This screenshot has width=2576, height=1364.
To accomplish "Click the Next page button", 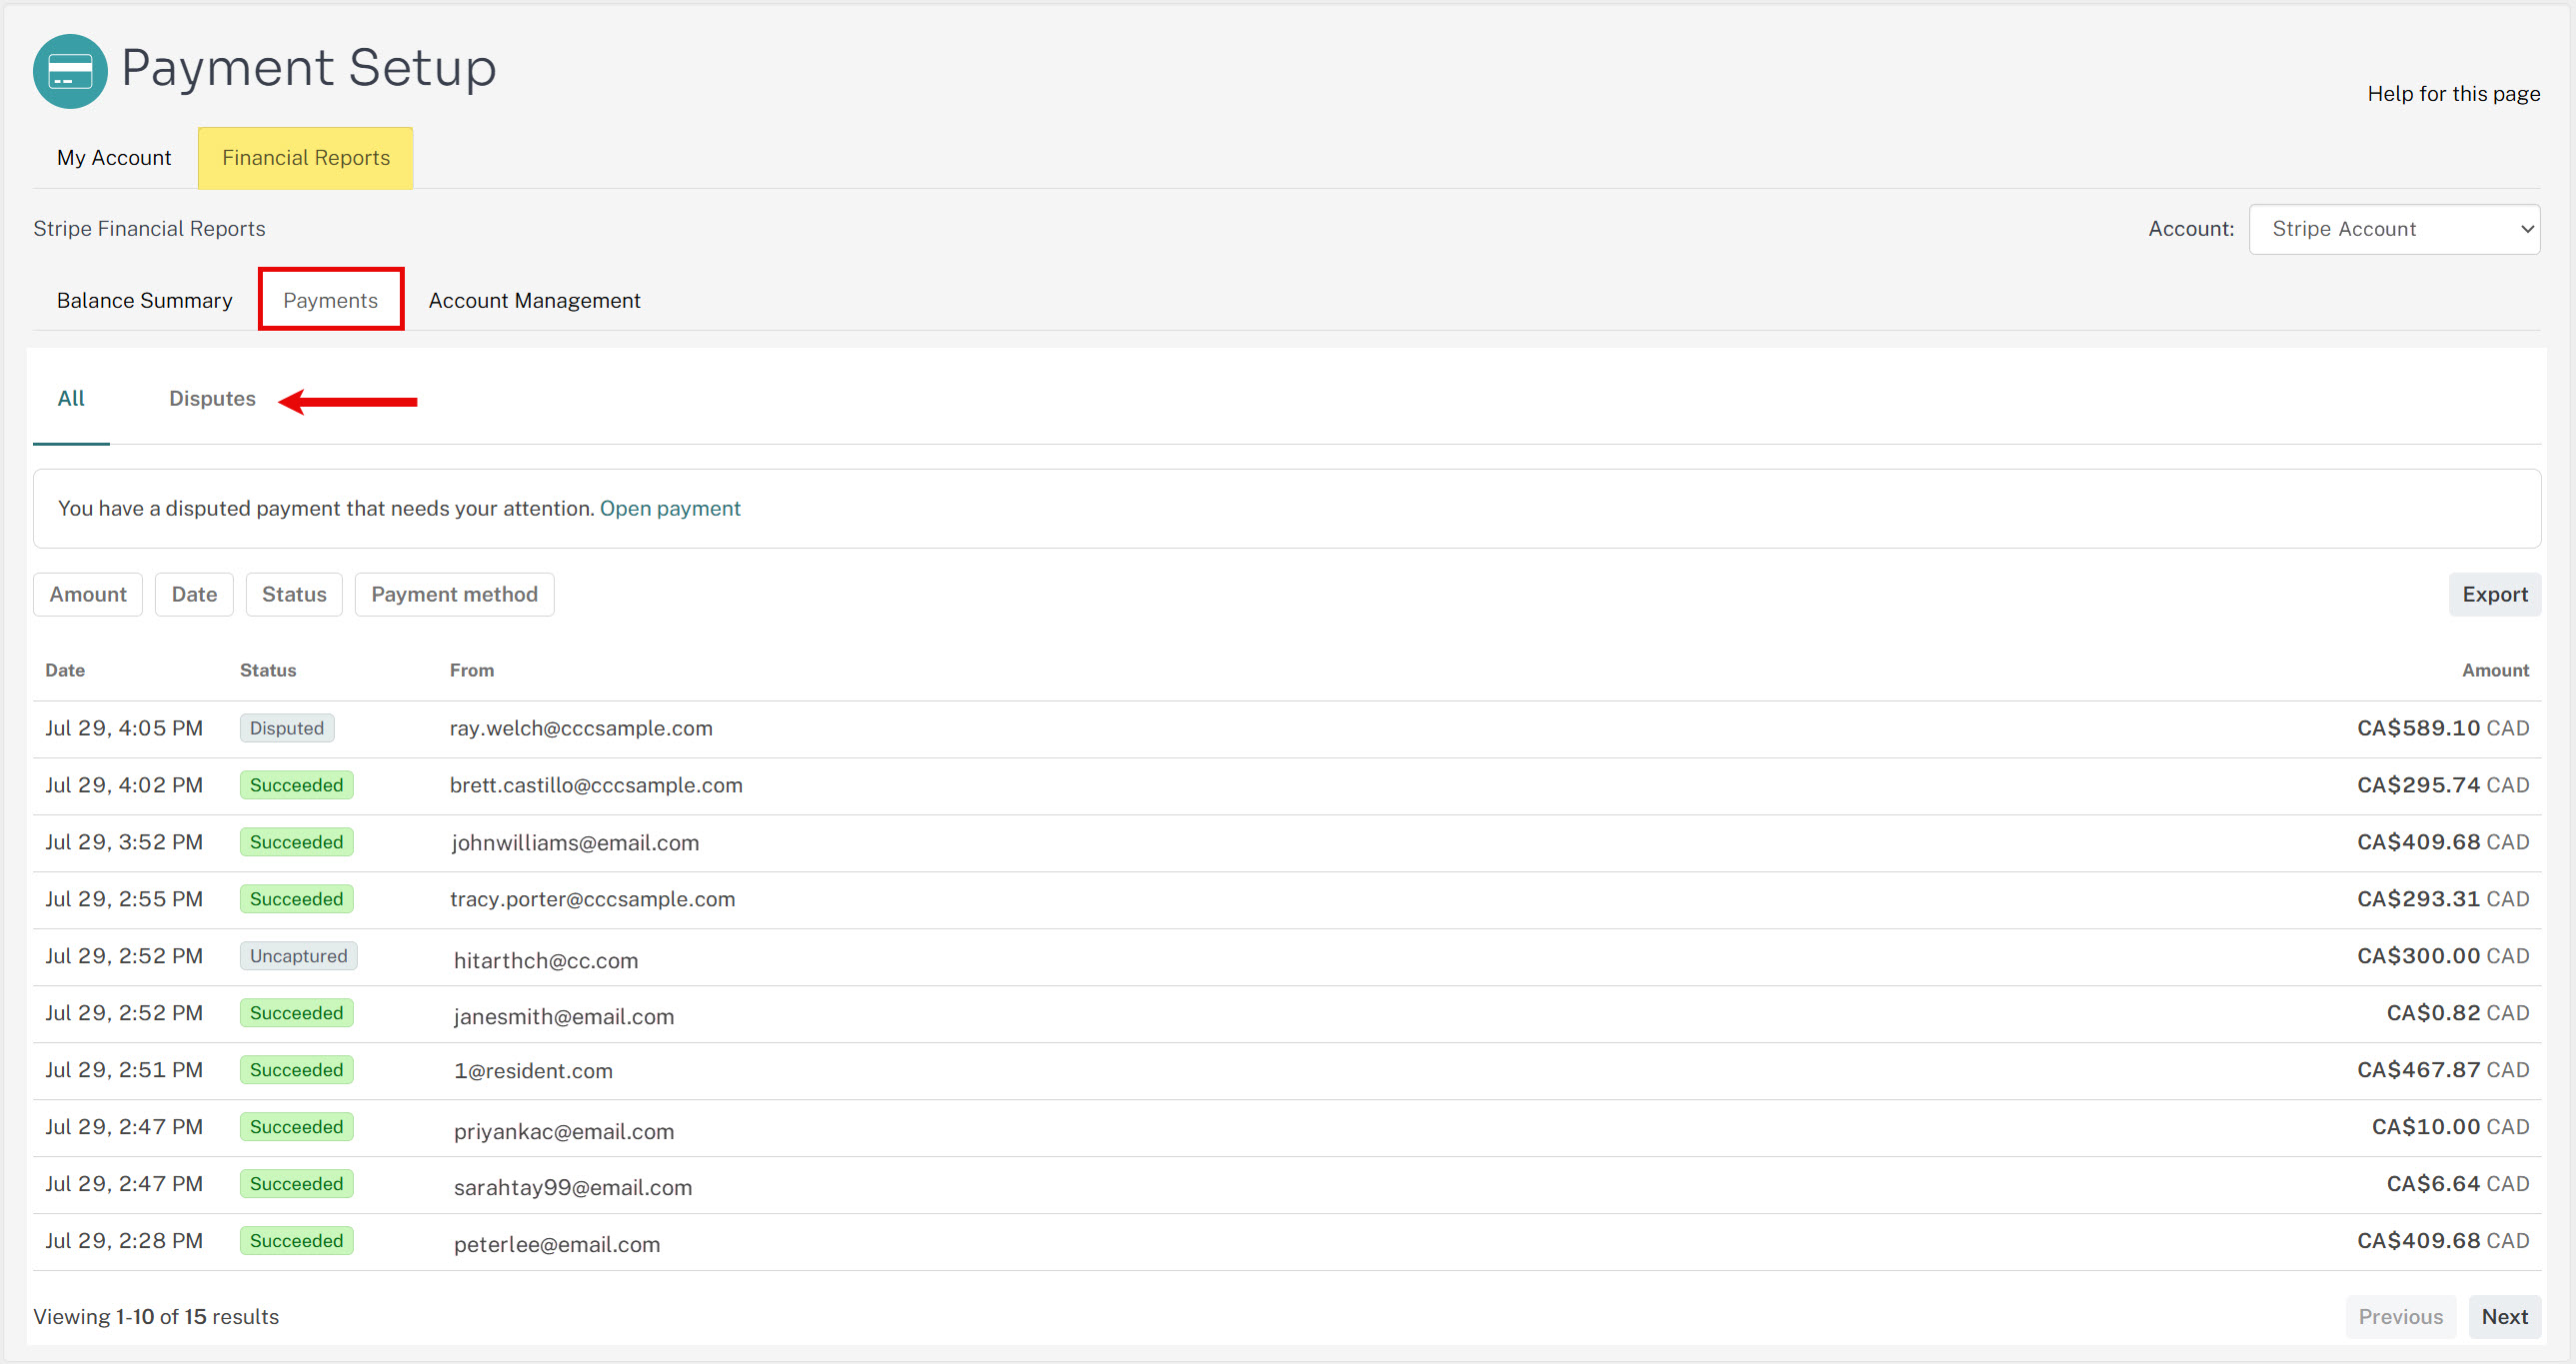I will pos(2504,1316).
